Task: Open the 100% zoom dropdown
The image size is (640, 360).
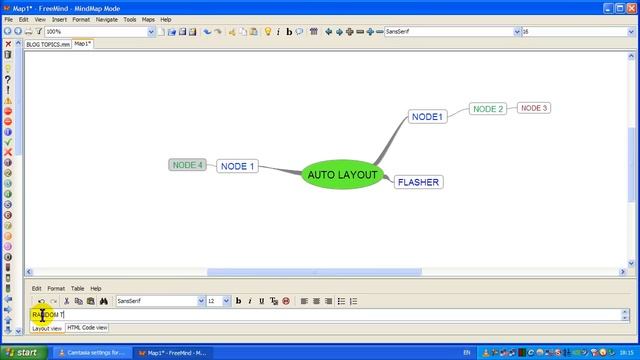Action: coord(151,31)
